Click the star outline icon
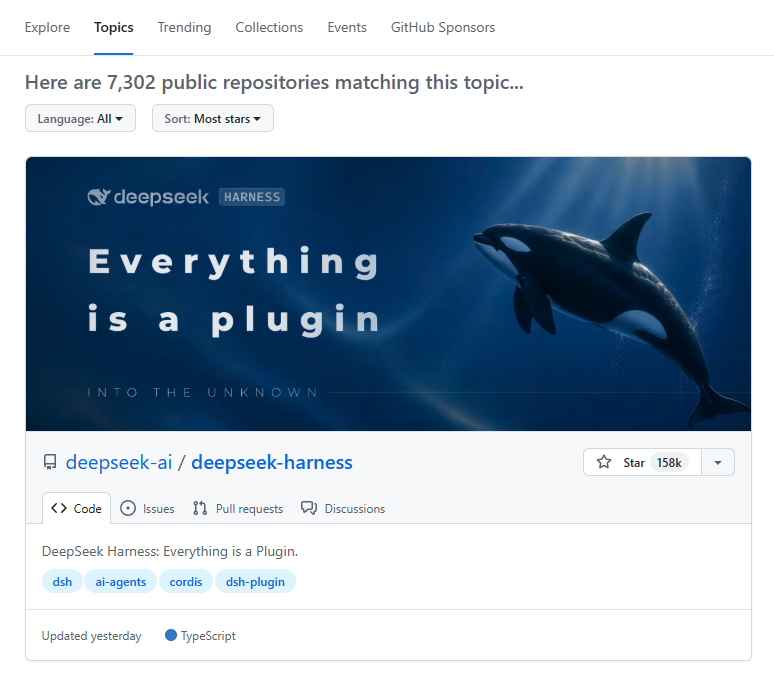 click(604, 462)
